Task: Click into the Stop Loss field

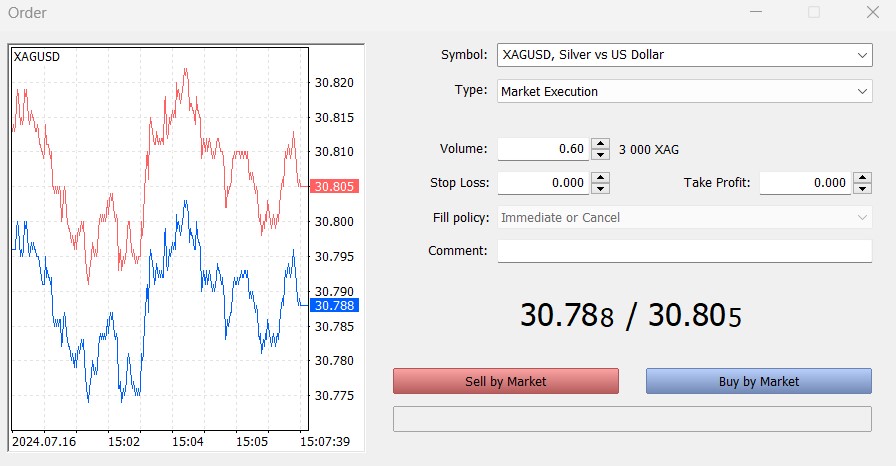Action: [542, 183]
